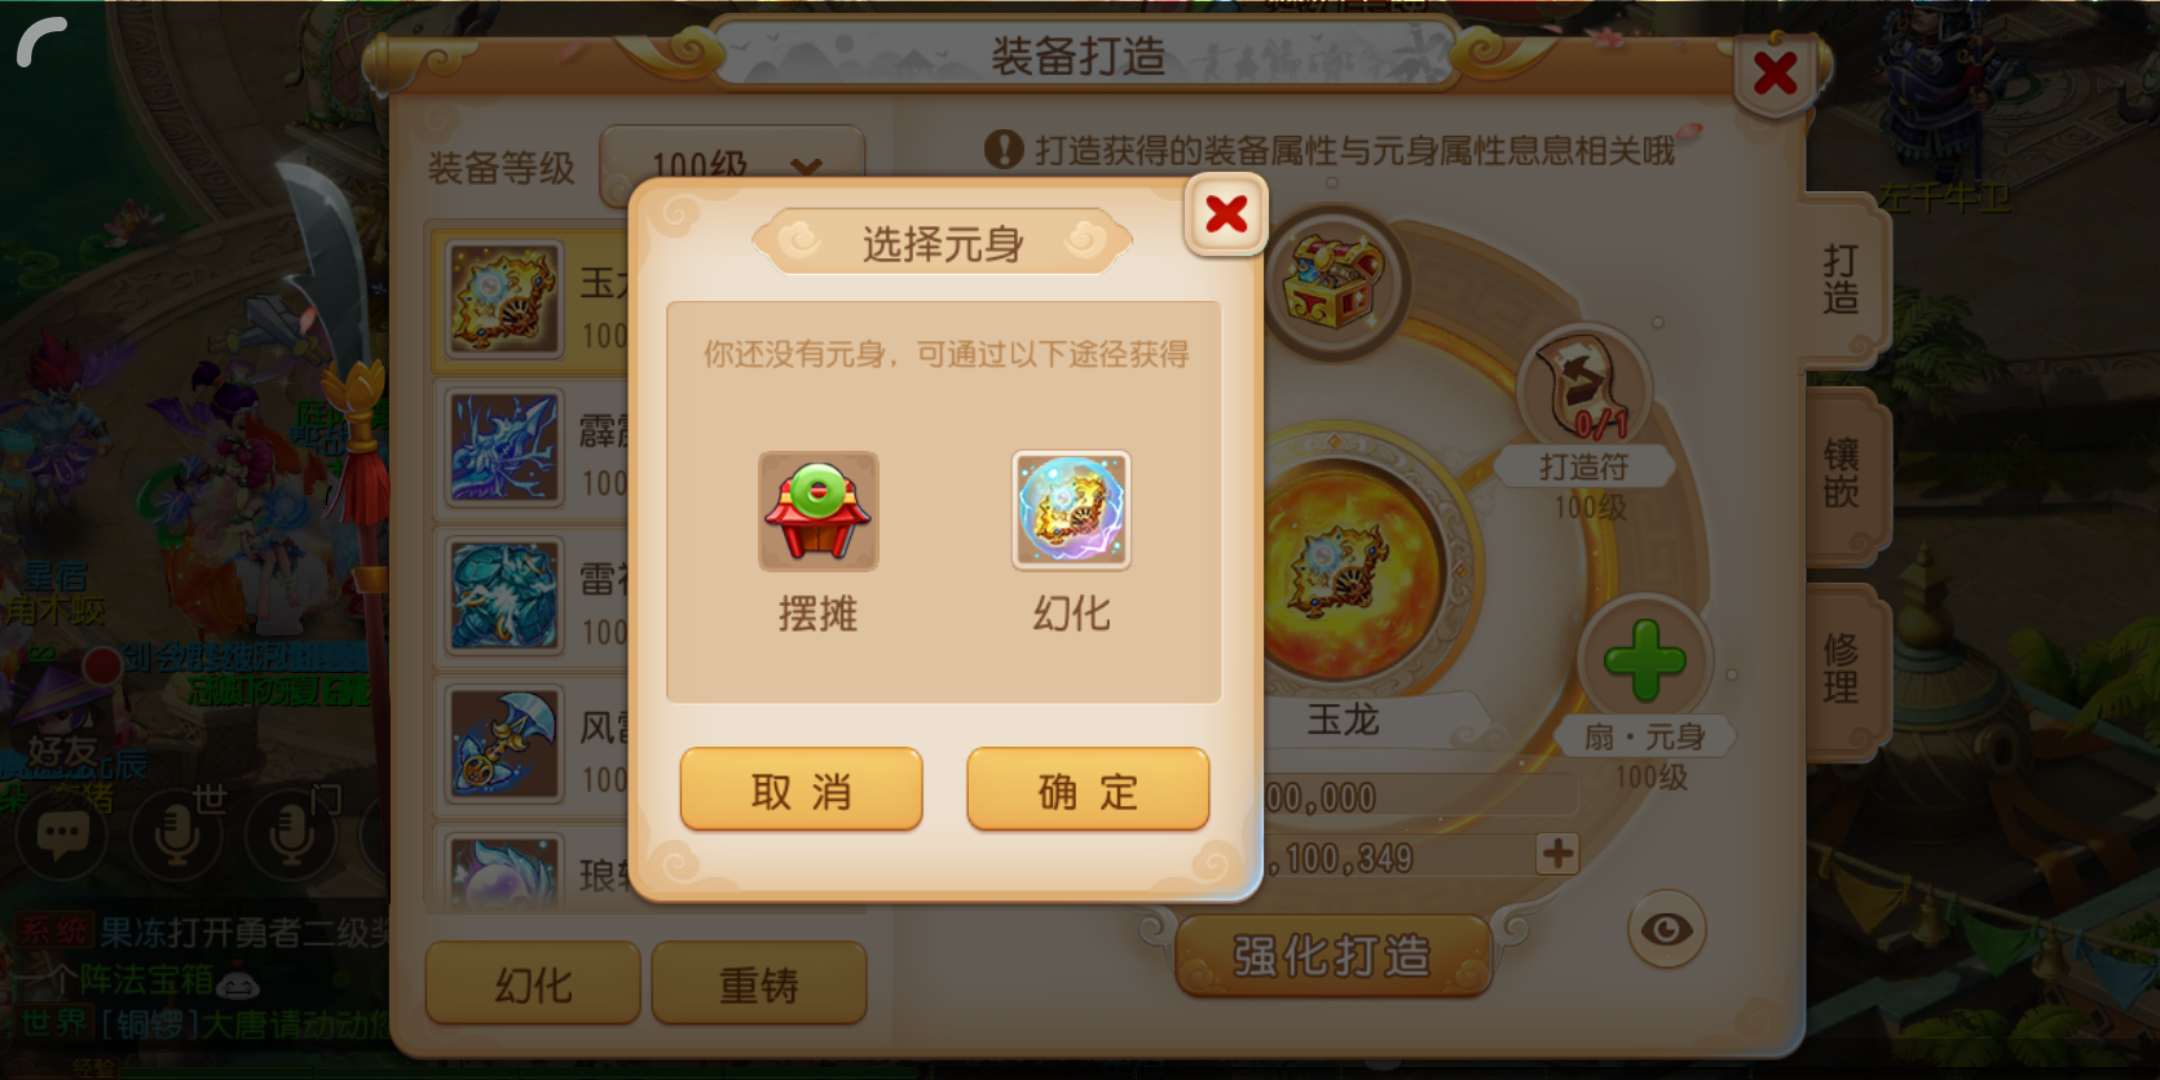This screenshot has height=1080, width=2160.
Task: Tap the 世 voice microphone icon
Action: click(x=176, y=835)
